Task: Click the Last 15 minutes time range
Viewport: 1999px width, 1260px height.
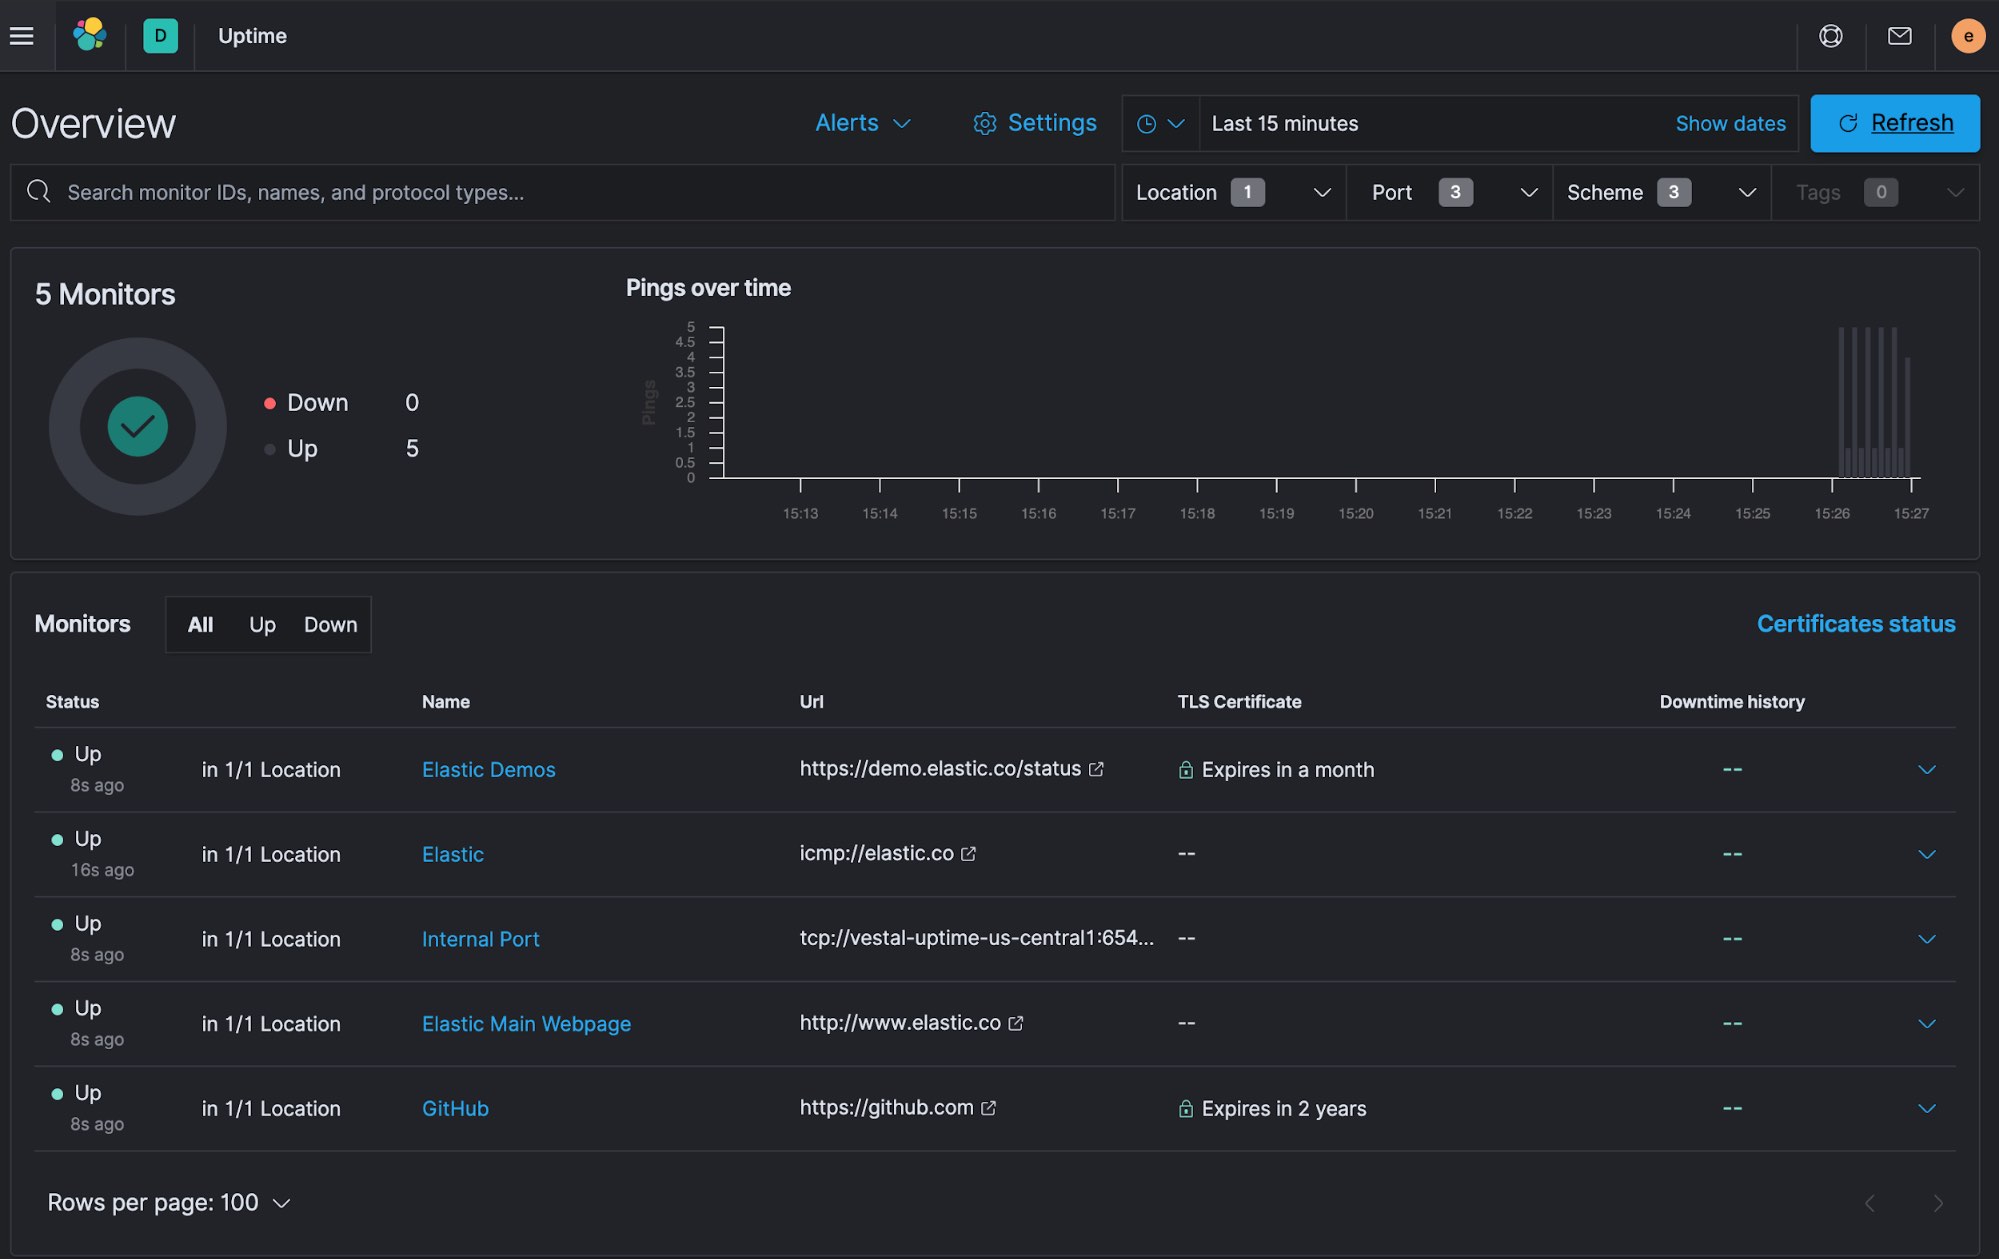Action: (1284, 124)
